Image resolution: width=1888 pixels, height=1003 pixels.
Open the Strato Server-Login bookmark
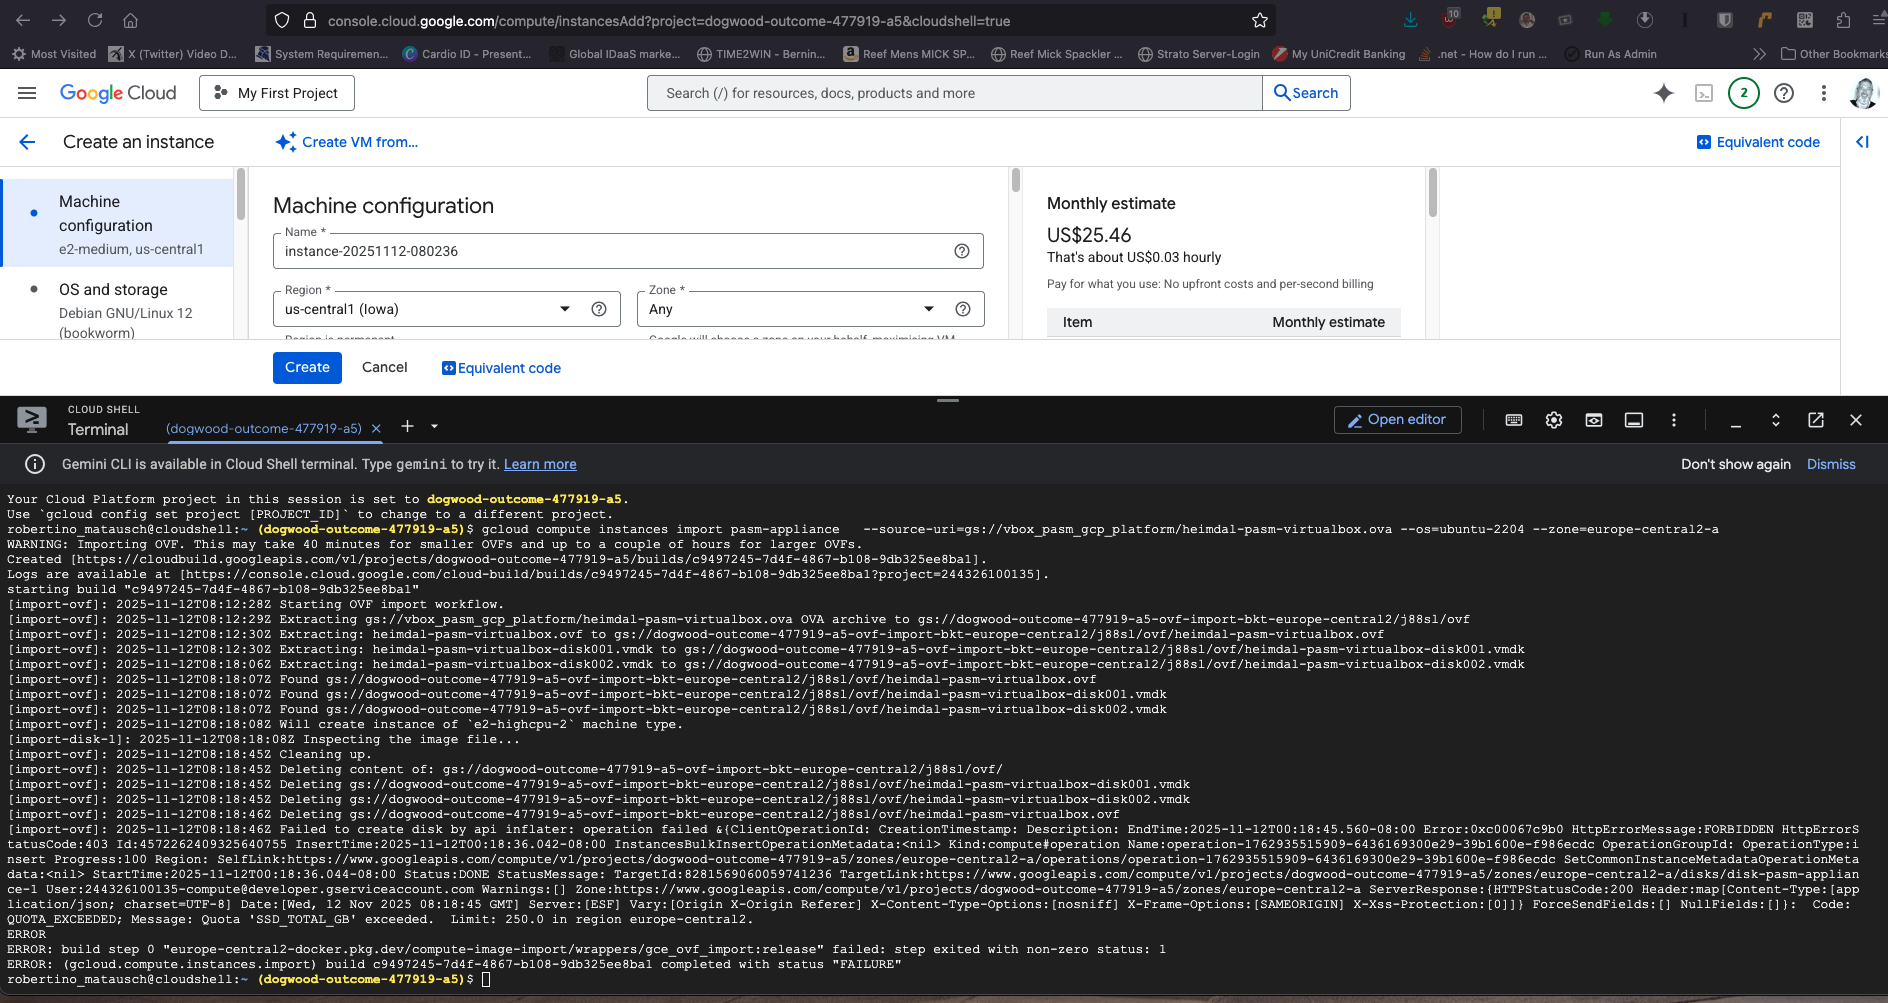click(x=1199, y=54)
